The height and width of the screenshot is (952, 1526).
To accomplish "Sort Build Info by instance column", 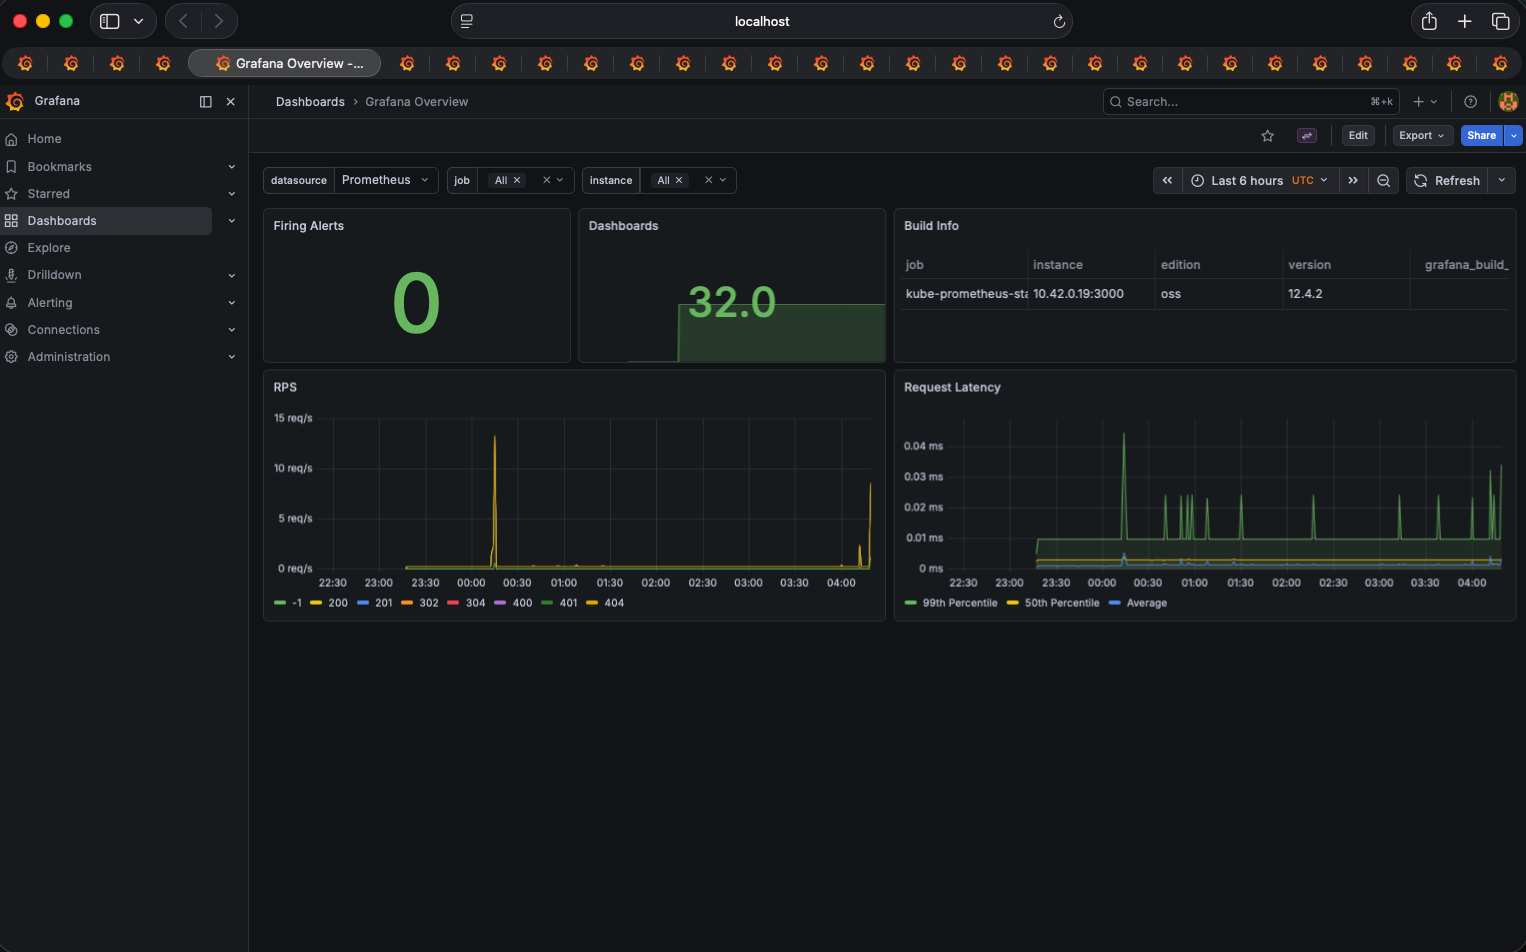I will (1058, 265).
